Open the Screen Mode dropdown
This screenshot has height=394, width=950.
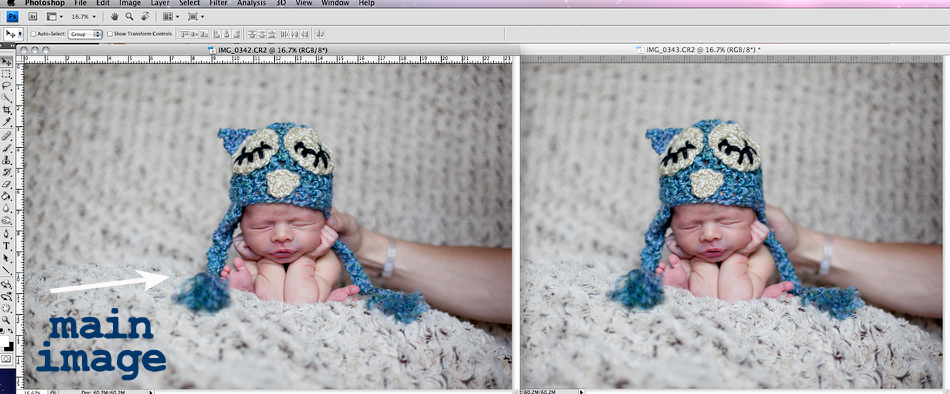point(196,16)
